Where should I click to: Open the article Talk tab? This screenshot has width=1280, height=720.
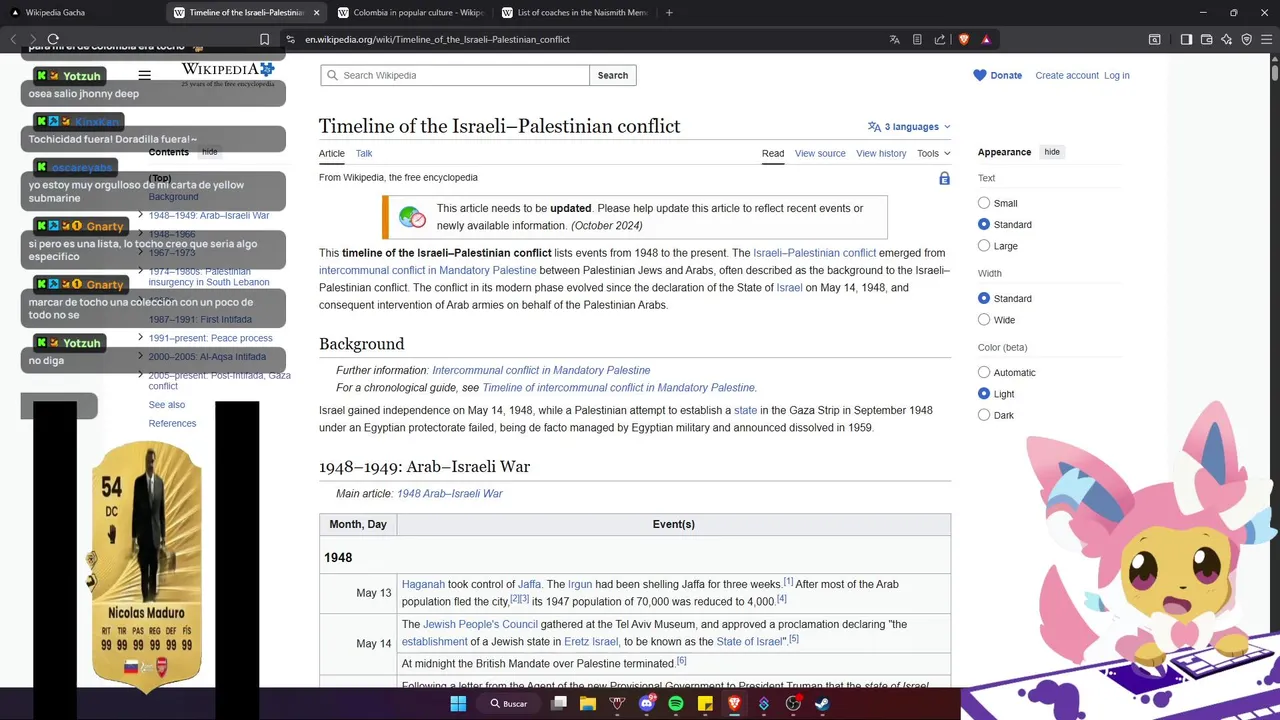coord(364,153)
